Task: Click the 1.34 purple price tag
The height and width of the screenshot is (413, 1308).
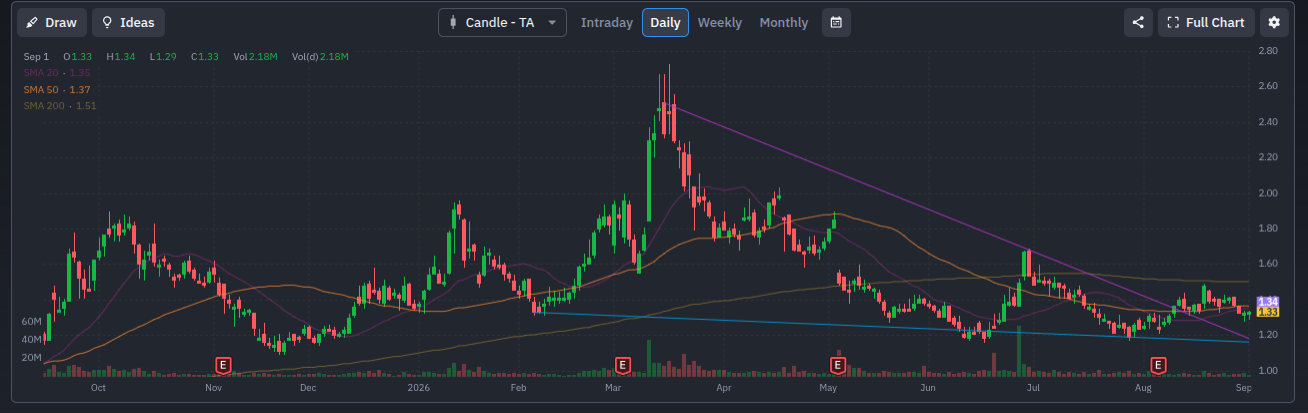Action: (1268, 302)
